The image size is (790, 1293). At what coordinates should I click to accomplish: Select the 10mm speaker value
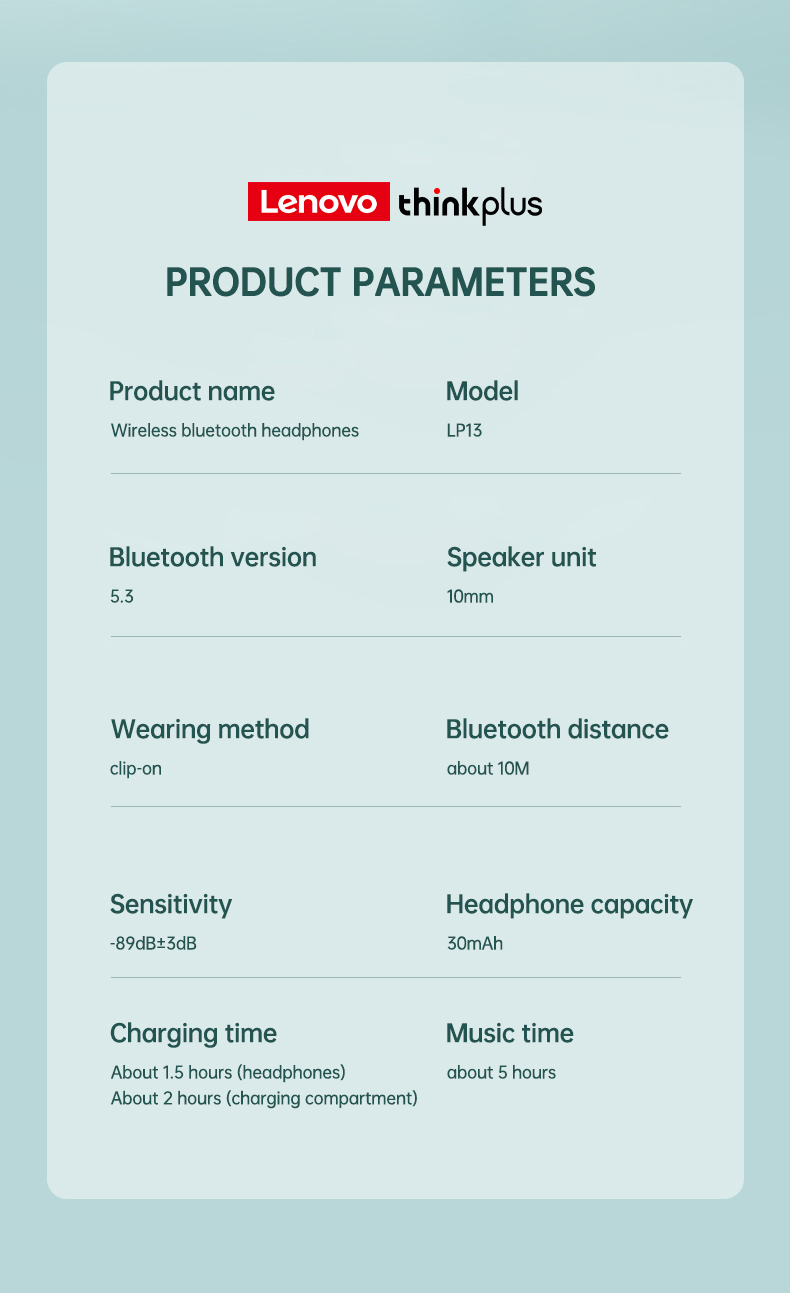[470, 597]
